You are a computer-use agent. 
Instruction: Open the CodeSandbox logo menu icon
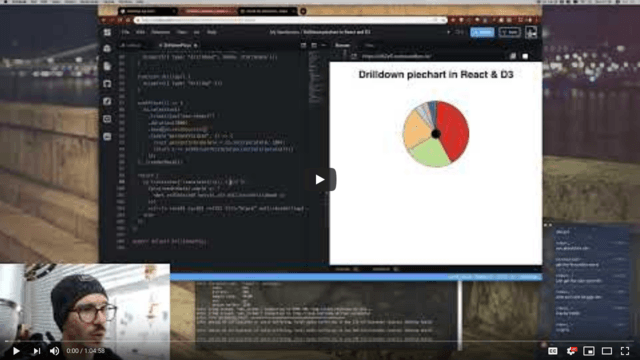(x=107, y=32)
